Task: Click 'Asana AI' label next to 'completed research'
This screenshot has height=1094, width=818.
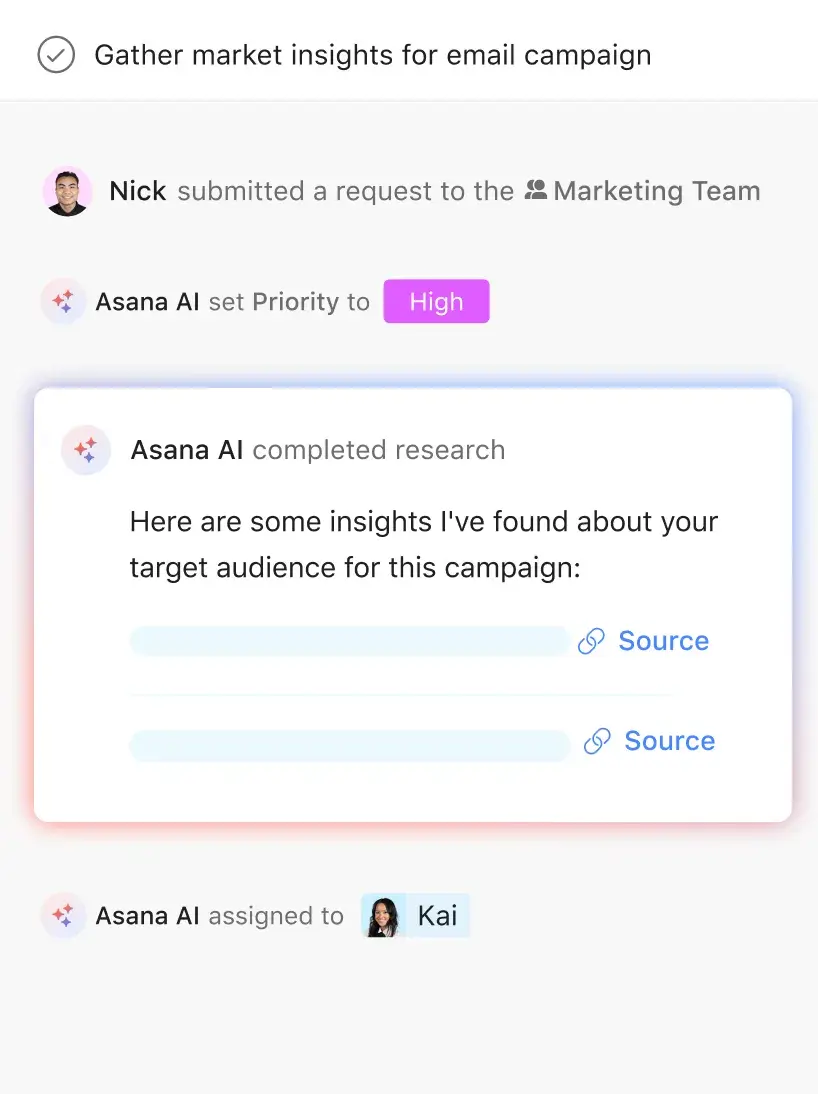Action: (187, 450)
